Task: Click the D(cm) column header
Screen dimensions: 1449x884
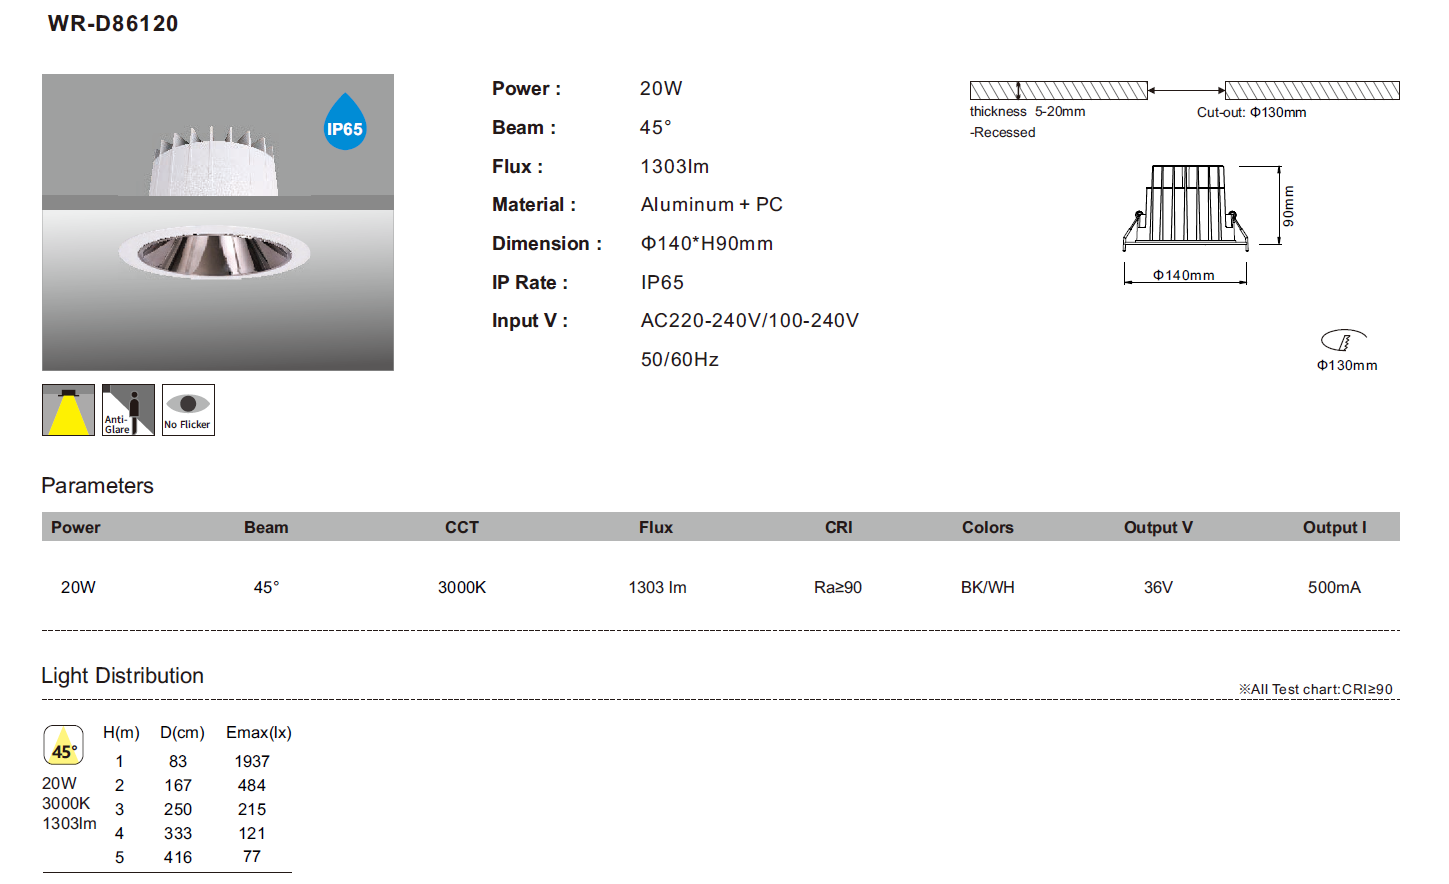Action: 182,733
